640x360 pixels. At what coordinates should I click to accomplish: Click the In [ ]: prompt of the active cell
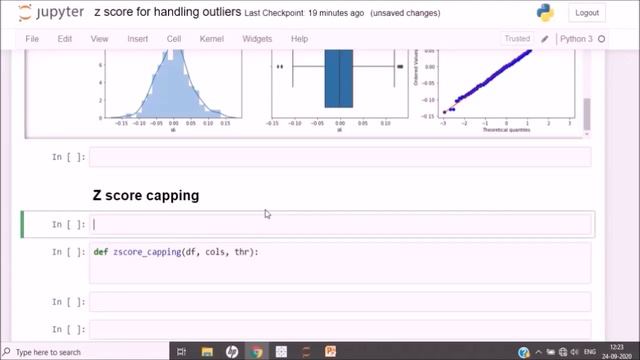[x=69, y=224]
